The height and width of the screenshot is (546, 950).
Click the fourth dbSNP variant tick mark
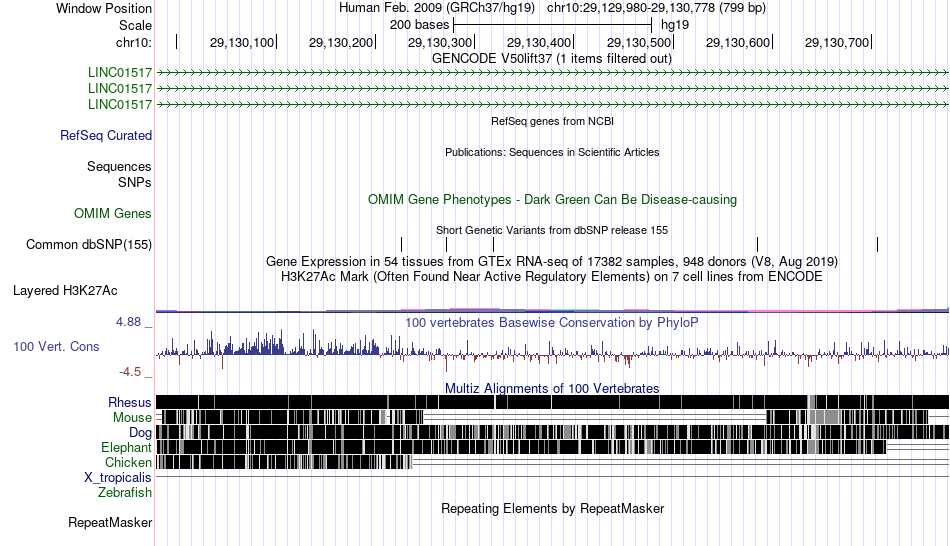[757, 244]
